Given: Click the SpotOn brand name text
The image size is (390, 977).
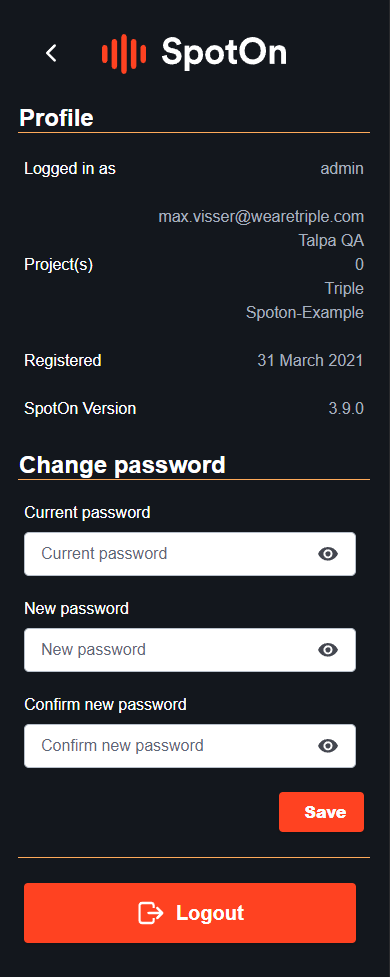Looking at the screenshot, I should (224, 54).
